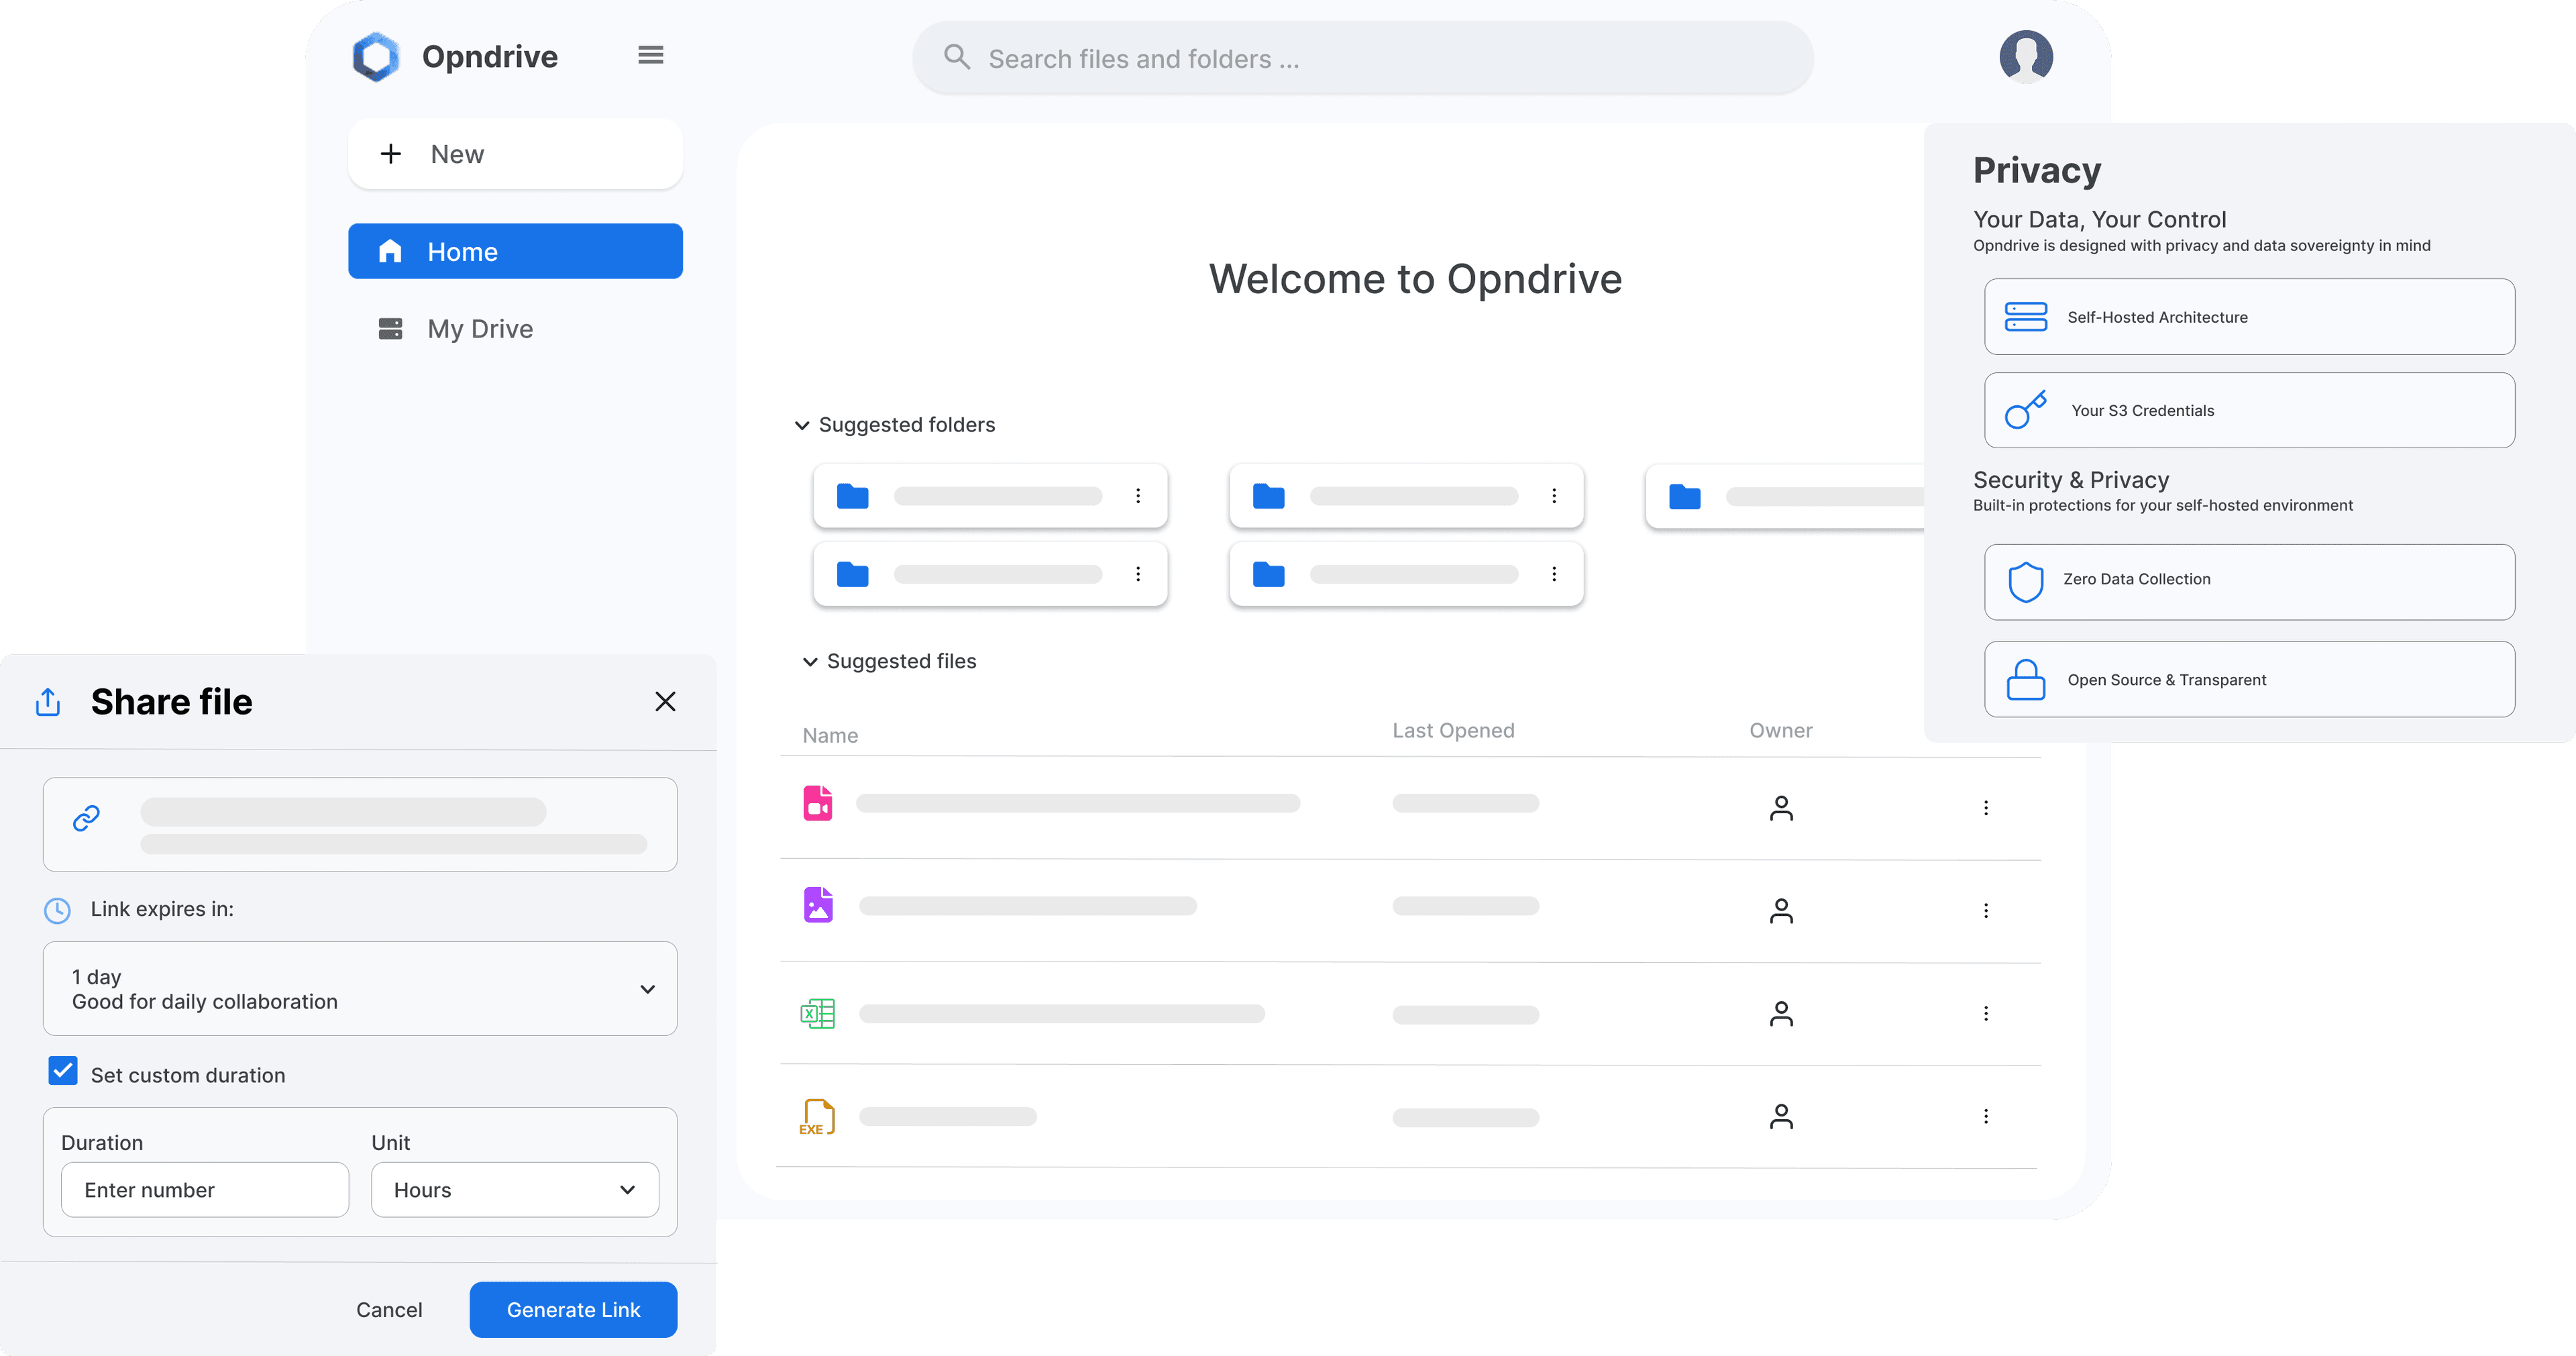Viewport: 2576px width, 1356px height.
Task: Click the Opndrive hexagon logo
Action: 376,56
